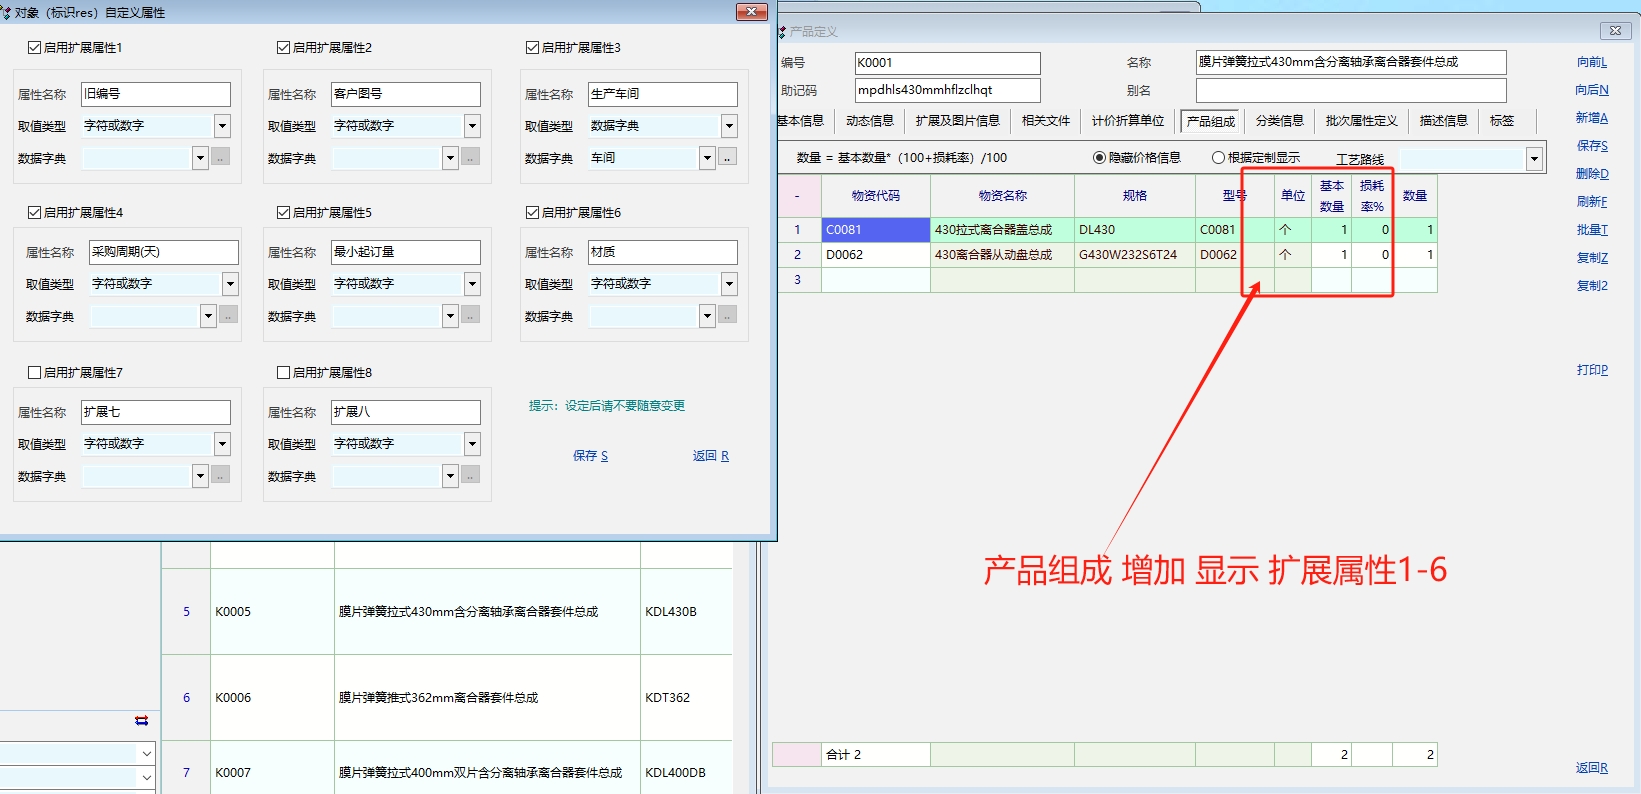1641x794 pixels.
Task: Open the 批次属性定义 tab
Action: (1361, 121)
